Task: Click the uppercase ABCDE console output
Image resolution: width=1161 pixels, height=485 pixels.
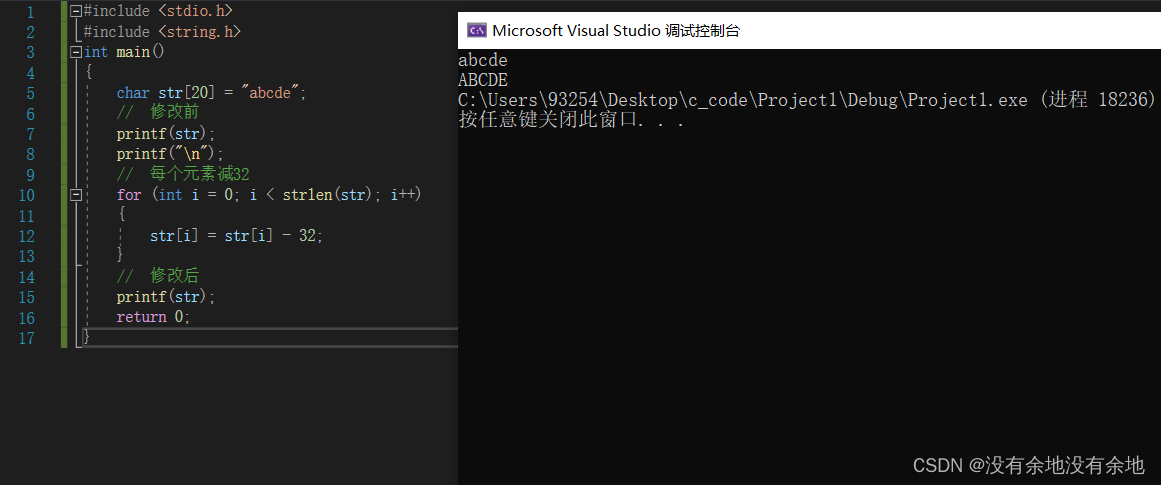Action: 484,80
